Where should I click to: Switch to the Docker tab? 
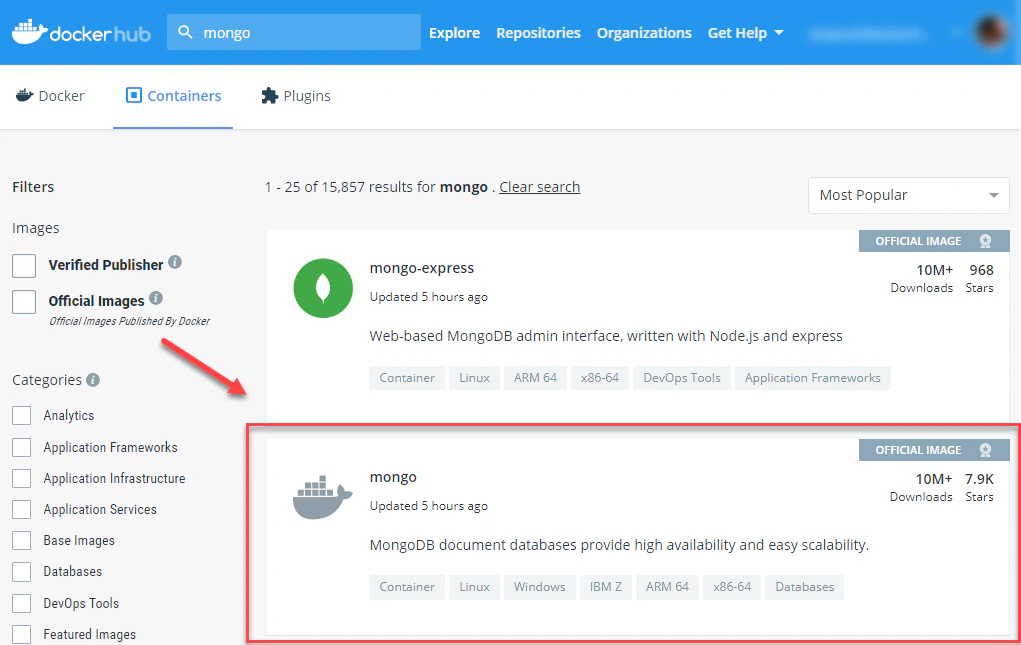[x=50, y=96]
